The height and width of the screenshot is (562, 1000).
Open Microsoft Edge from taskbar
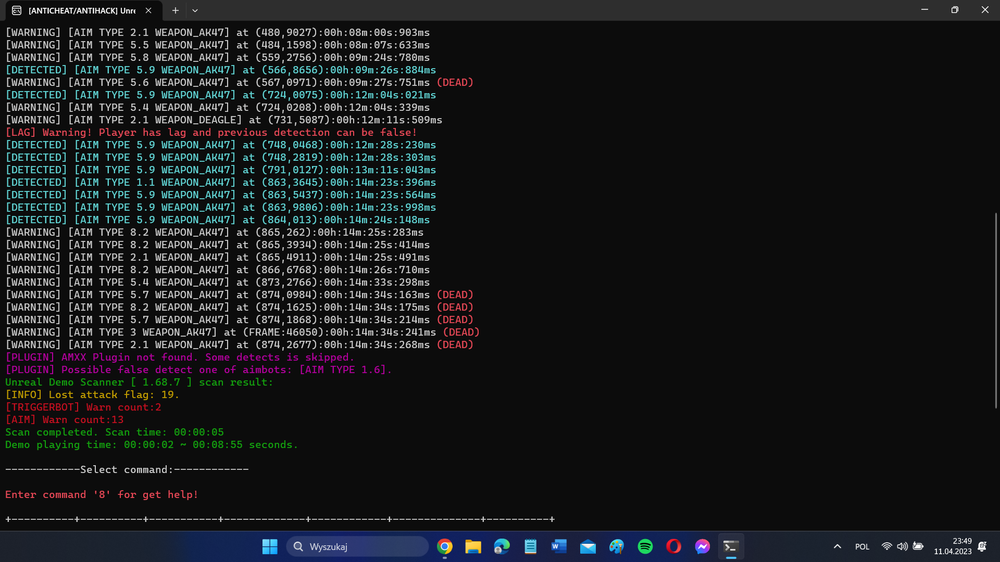[x=502, y=547]
